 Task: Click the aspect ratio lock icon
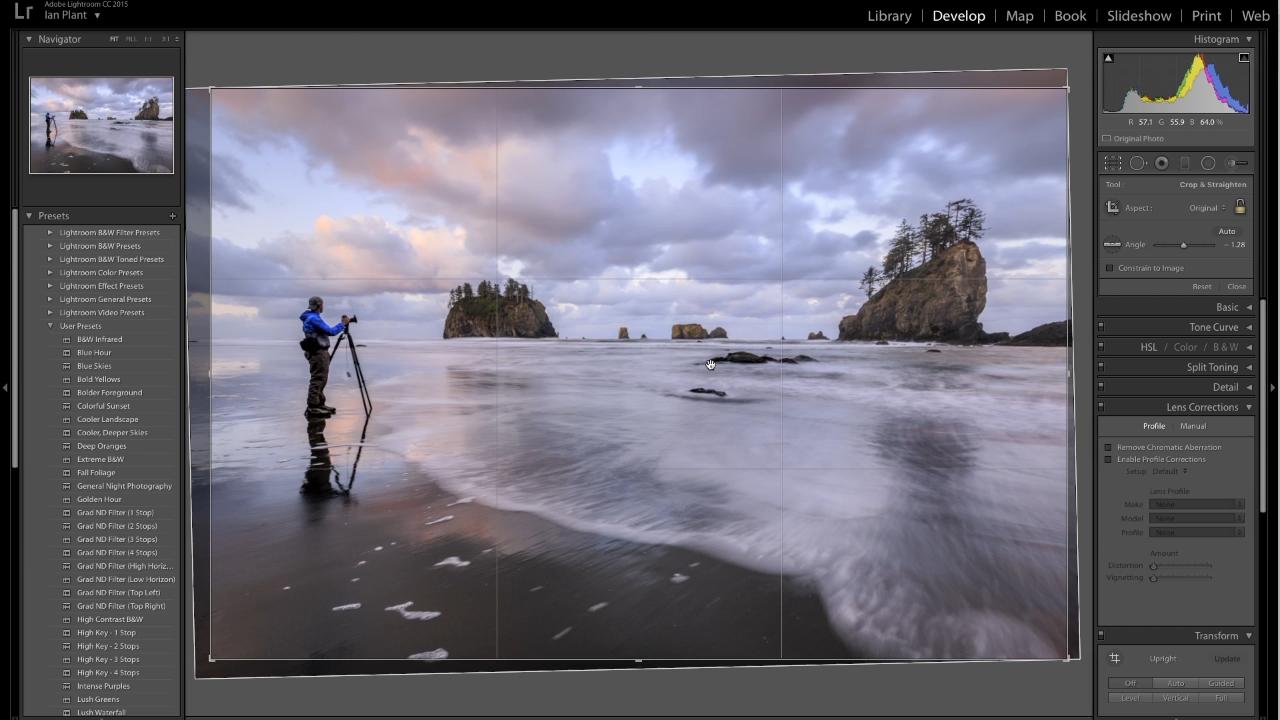[1240, 207]
